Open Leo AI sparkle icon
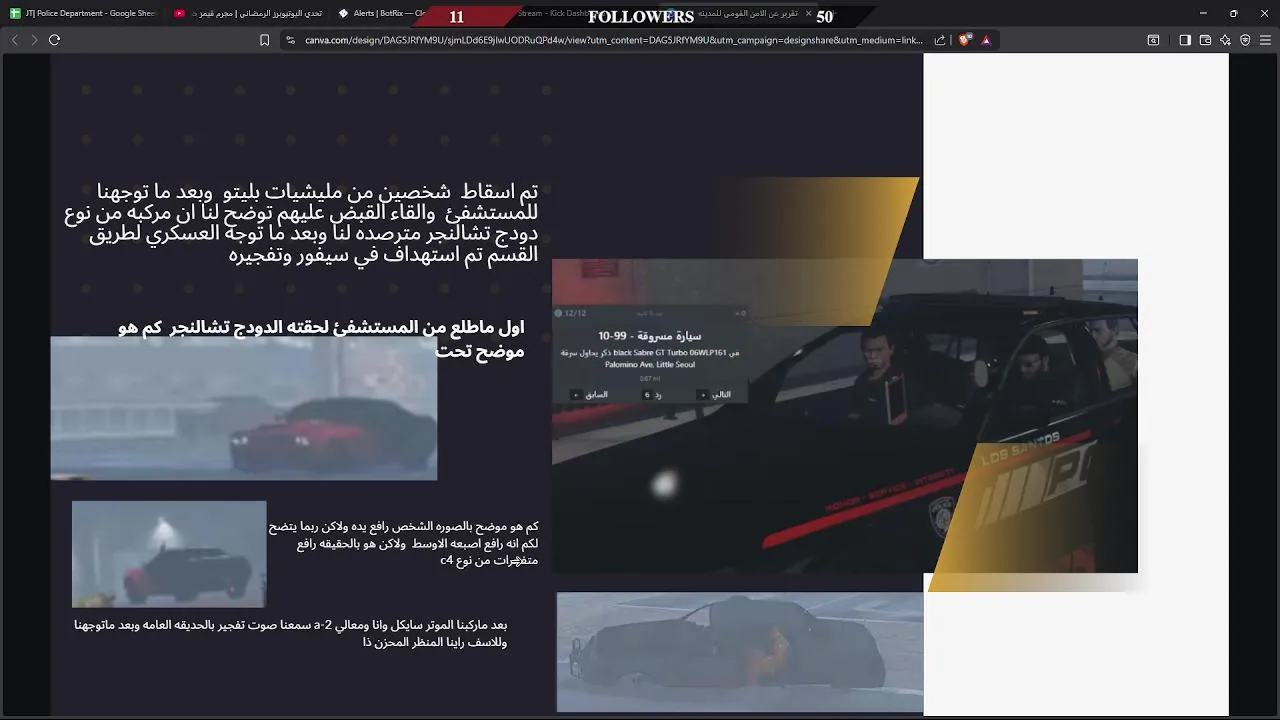 1225,40
